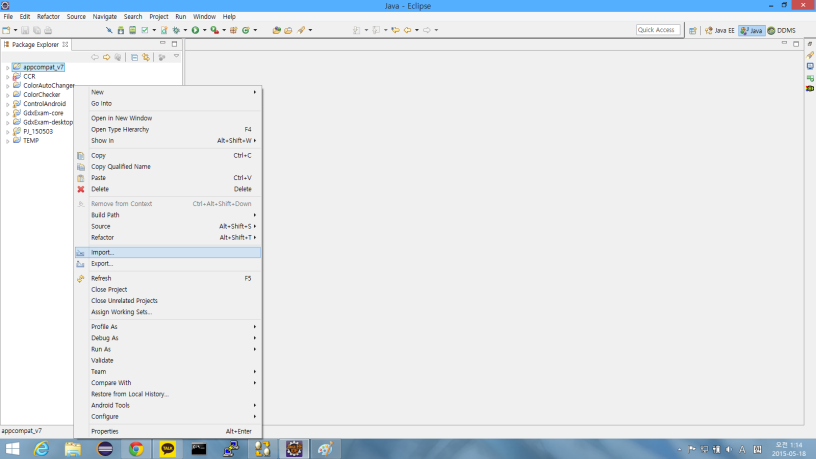Select Import... from the context menu
The height and width of the screenshot is (459, 816).
tap(103, 252)
